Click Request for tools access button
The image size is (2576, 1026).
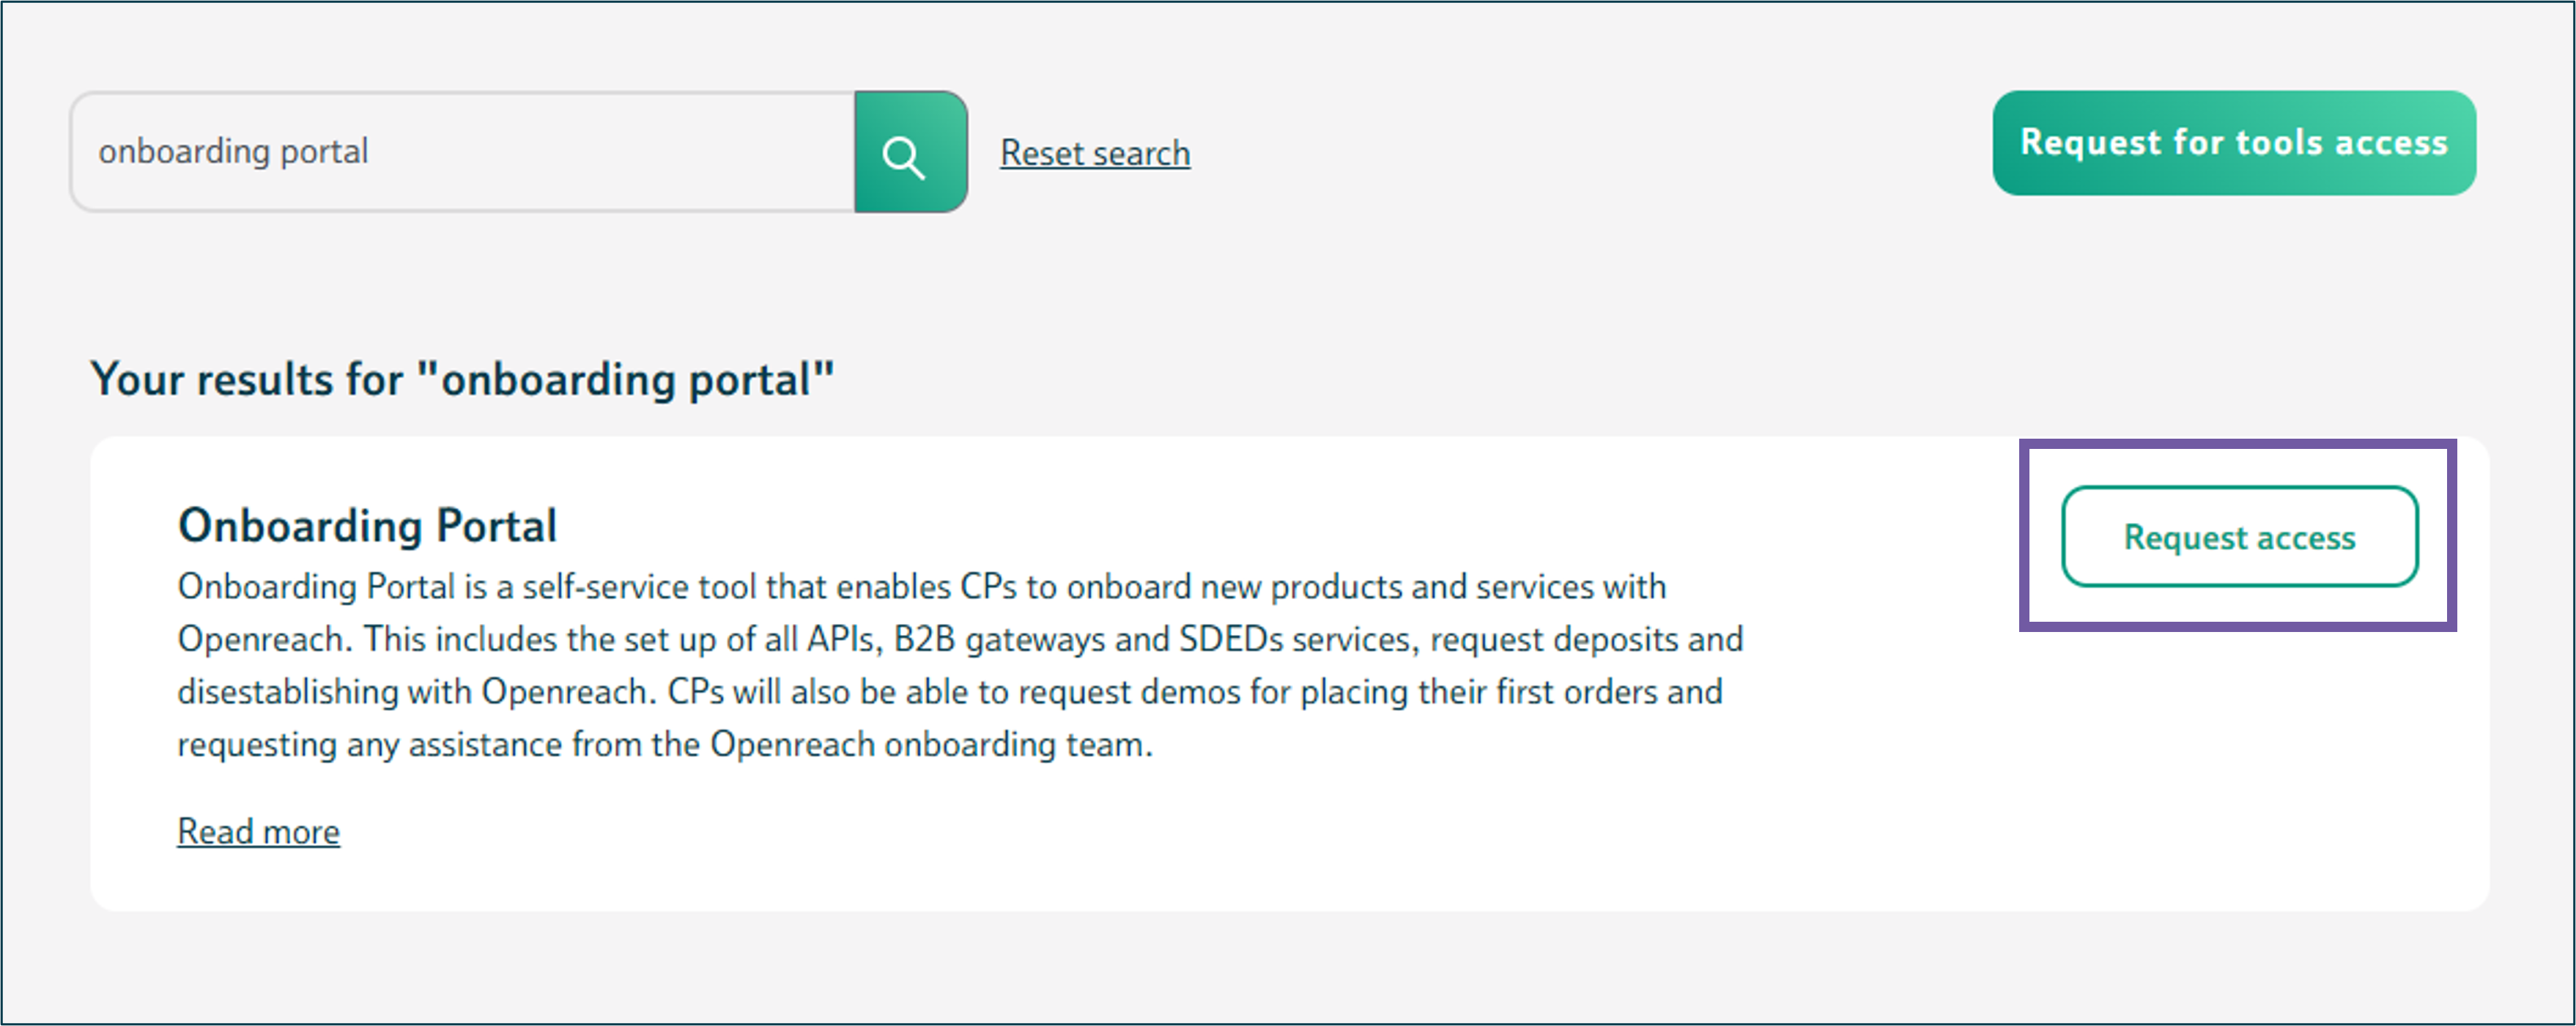click(2234, 143)
